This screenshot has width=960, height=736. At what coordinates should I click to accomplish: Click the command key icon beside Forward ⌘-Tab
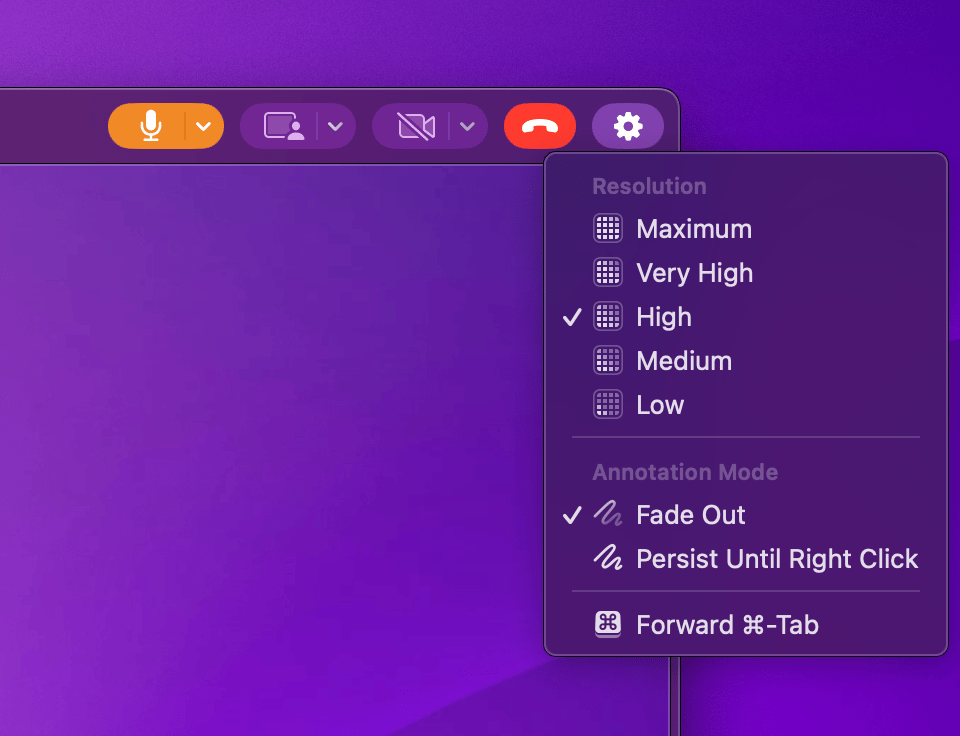click(608, 625)
